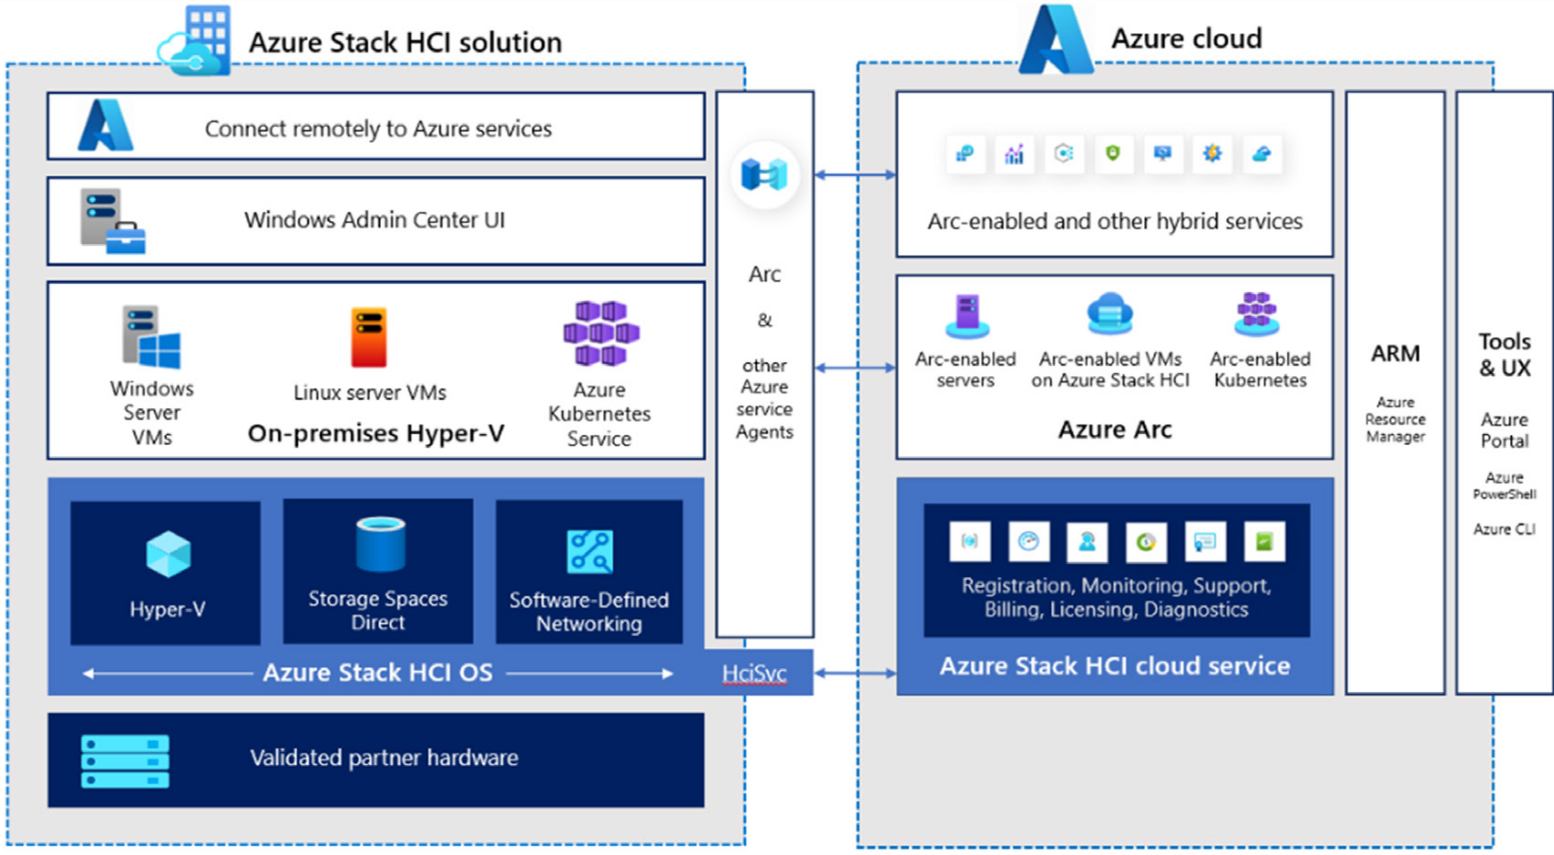Select the orange Linux server VMs icon
The image size is (1554, 855).
pyautogui.click(x=369, y=337)
